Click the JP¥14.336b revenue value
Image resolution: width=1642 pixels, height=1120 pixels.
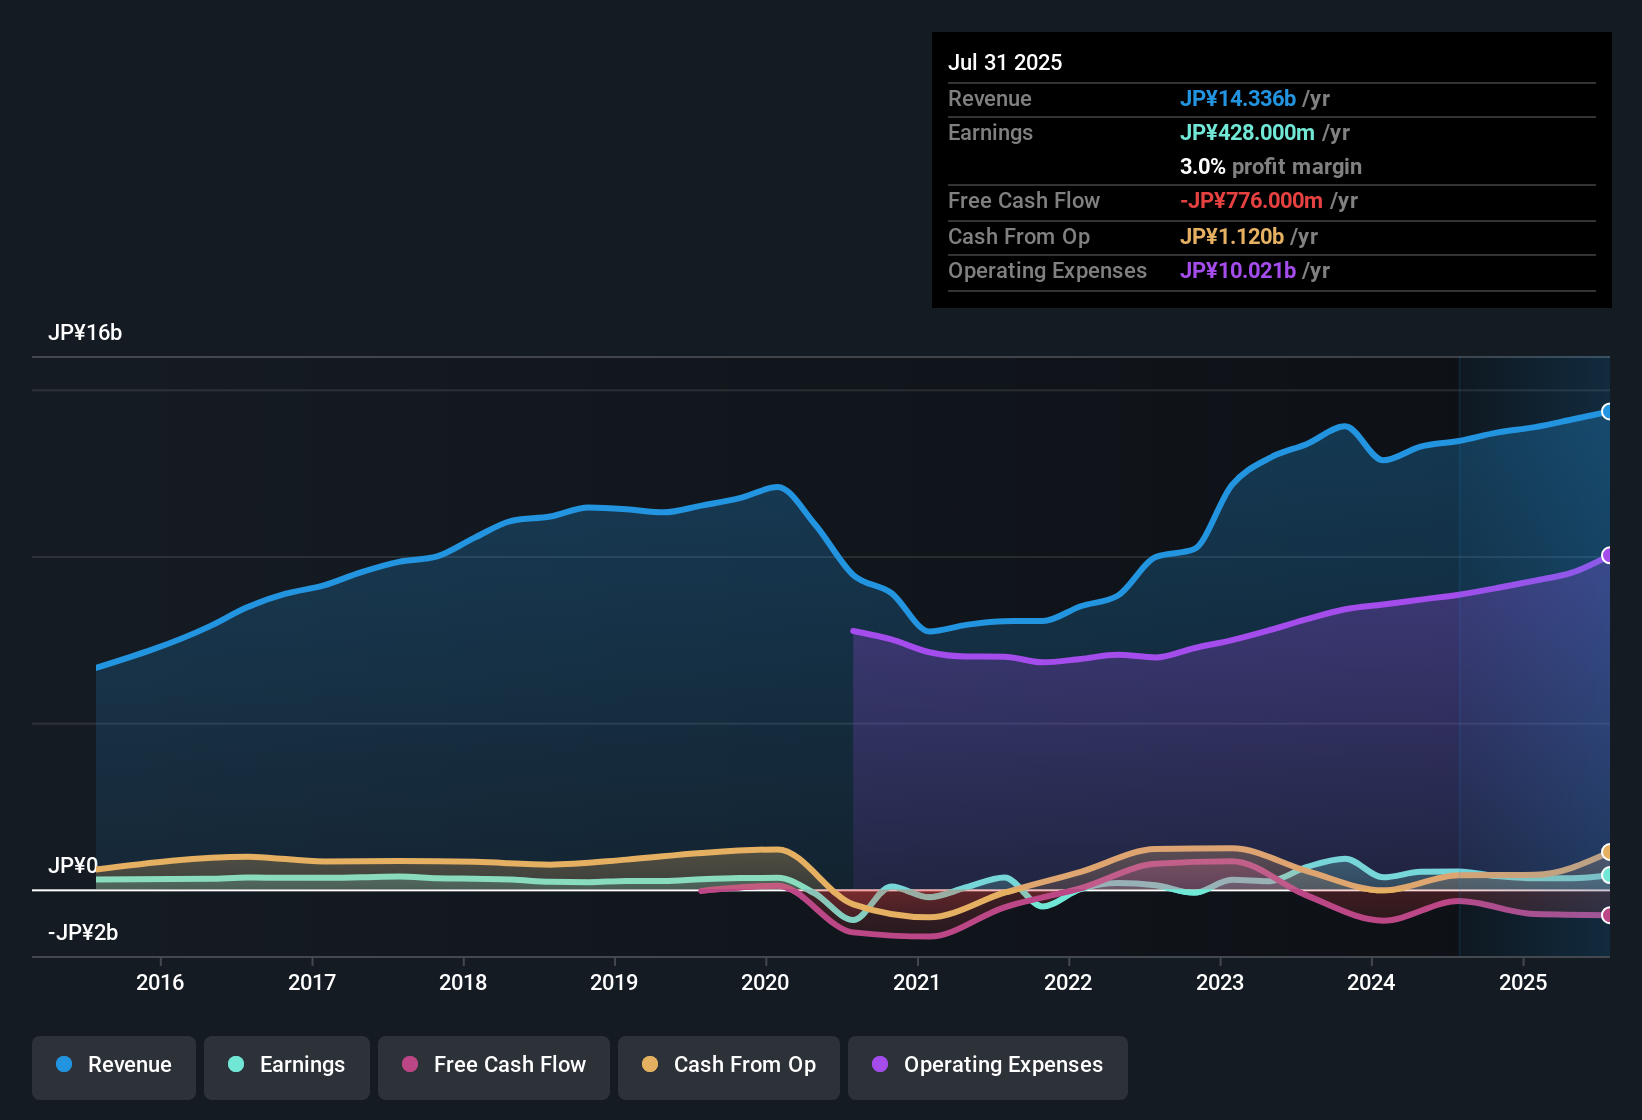(1239, 99)
